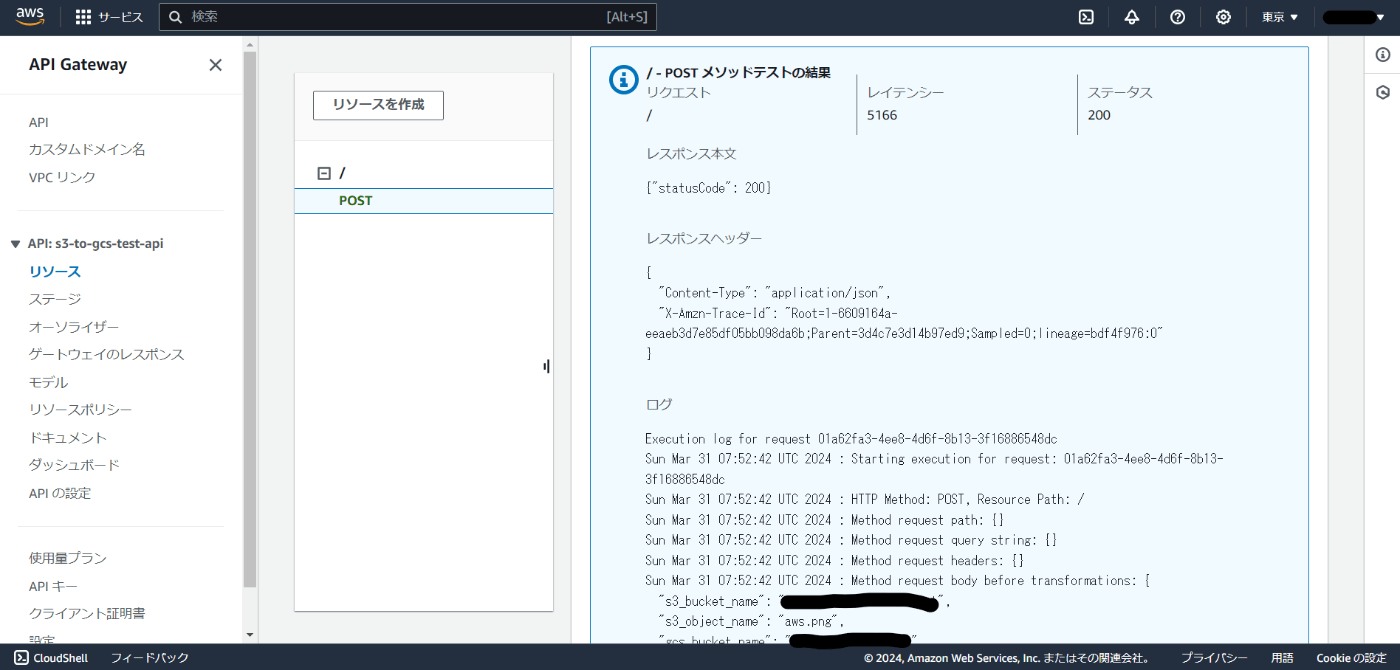Viewport: 1400px width, 670px height.
Task: Select リソース in sidebar navigation
Action: click(55, 272)
